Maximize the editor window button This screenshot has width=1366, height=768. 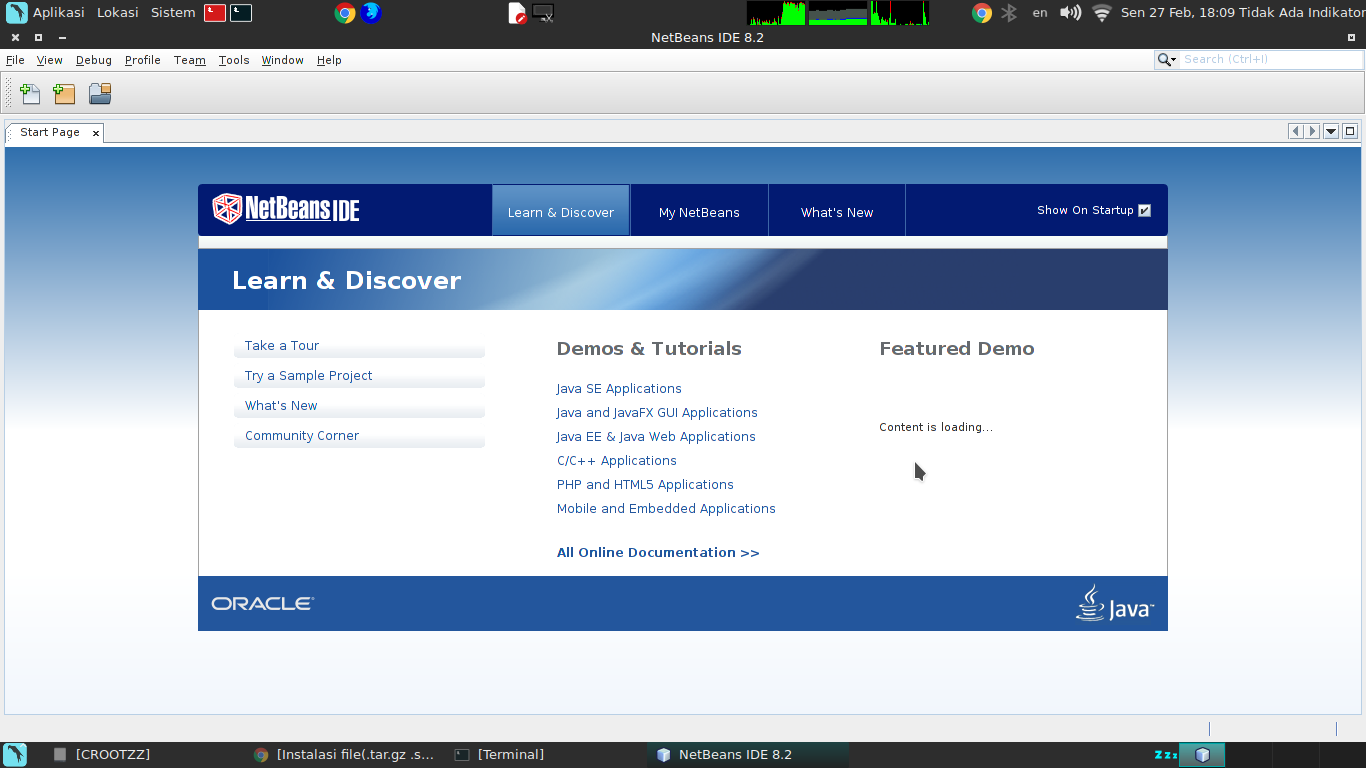(x=1350, y=131)
